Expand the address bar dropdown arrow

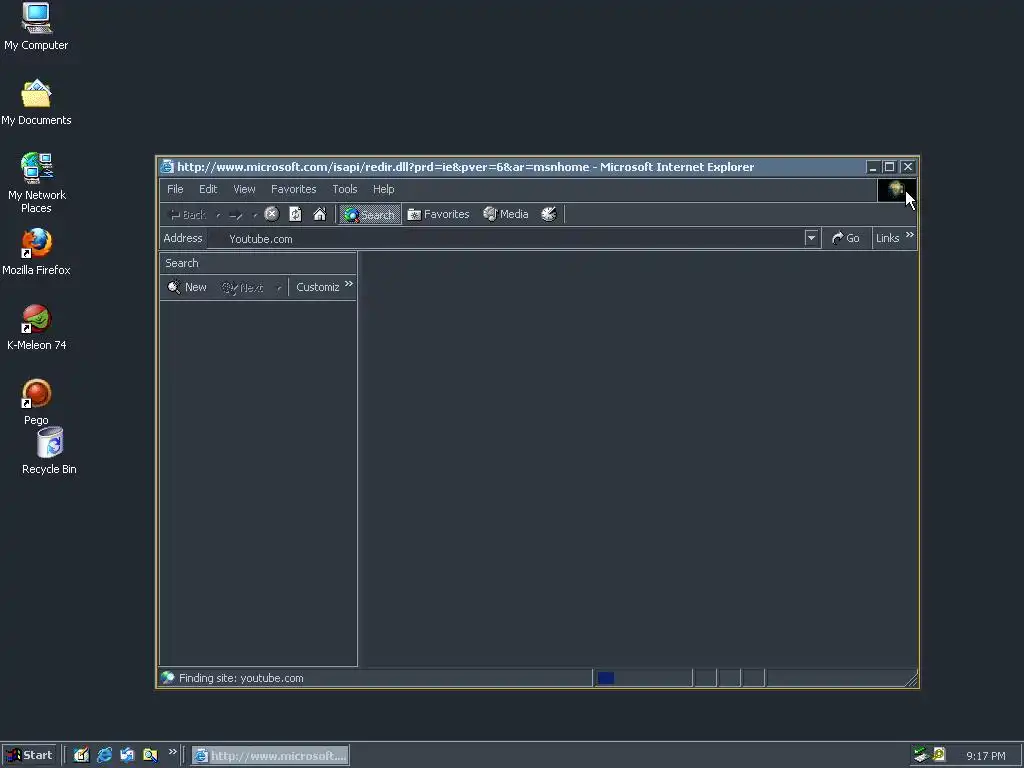coord(811,238)
